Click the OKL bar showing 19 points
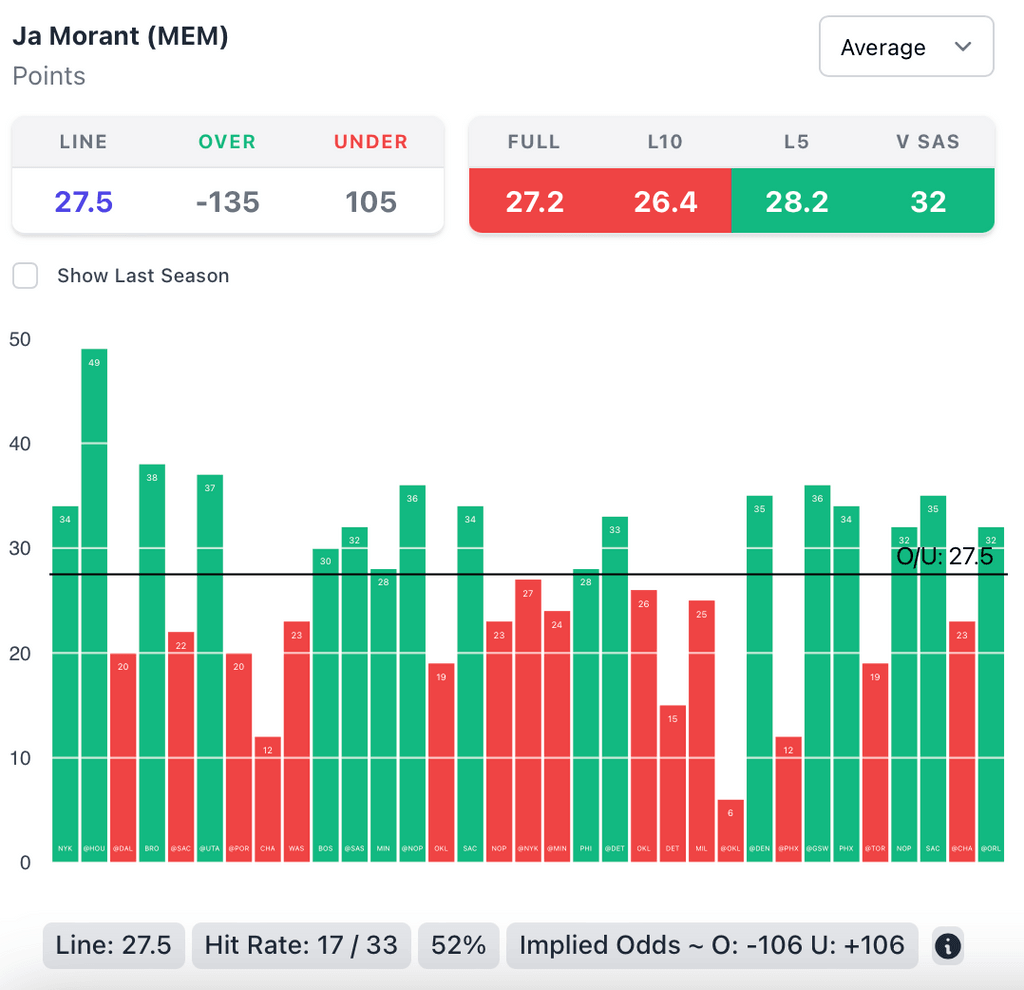Screen dimensions: 1024x990 [441, 763]
